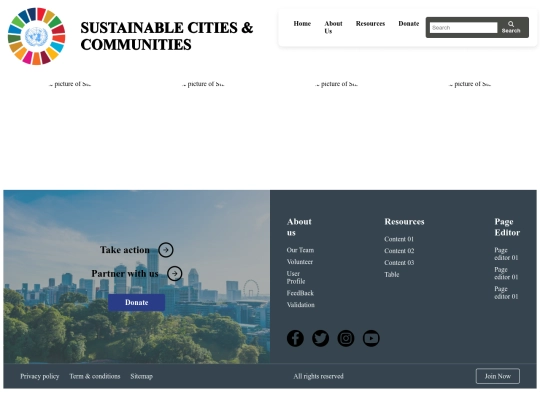Open the Instagram social icon
Viewport: 540px width, 405px height.
tap(346, 338)
